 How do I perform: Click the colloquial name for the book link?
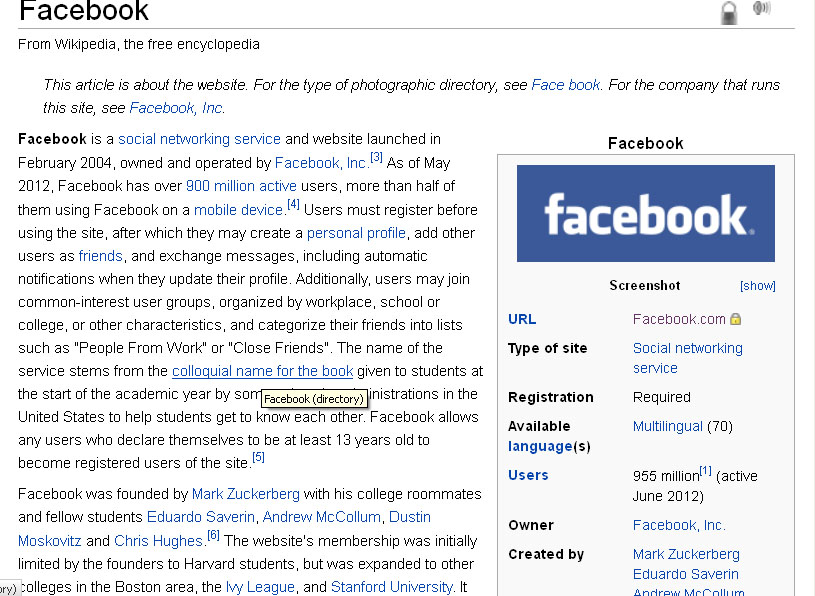tap(262, 370)
